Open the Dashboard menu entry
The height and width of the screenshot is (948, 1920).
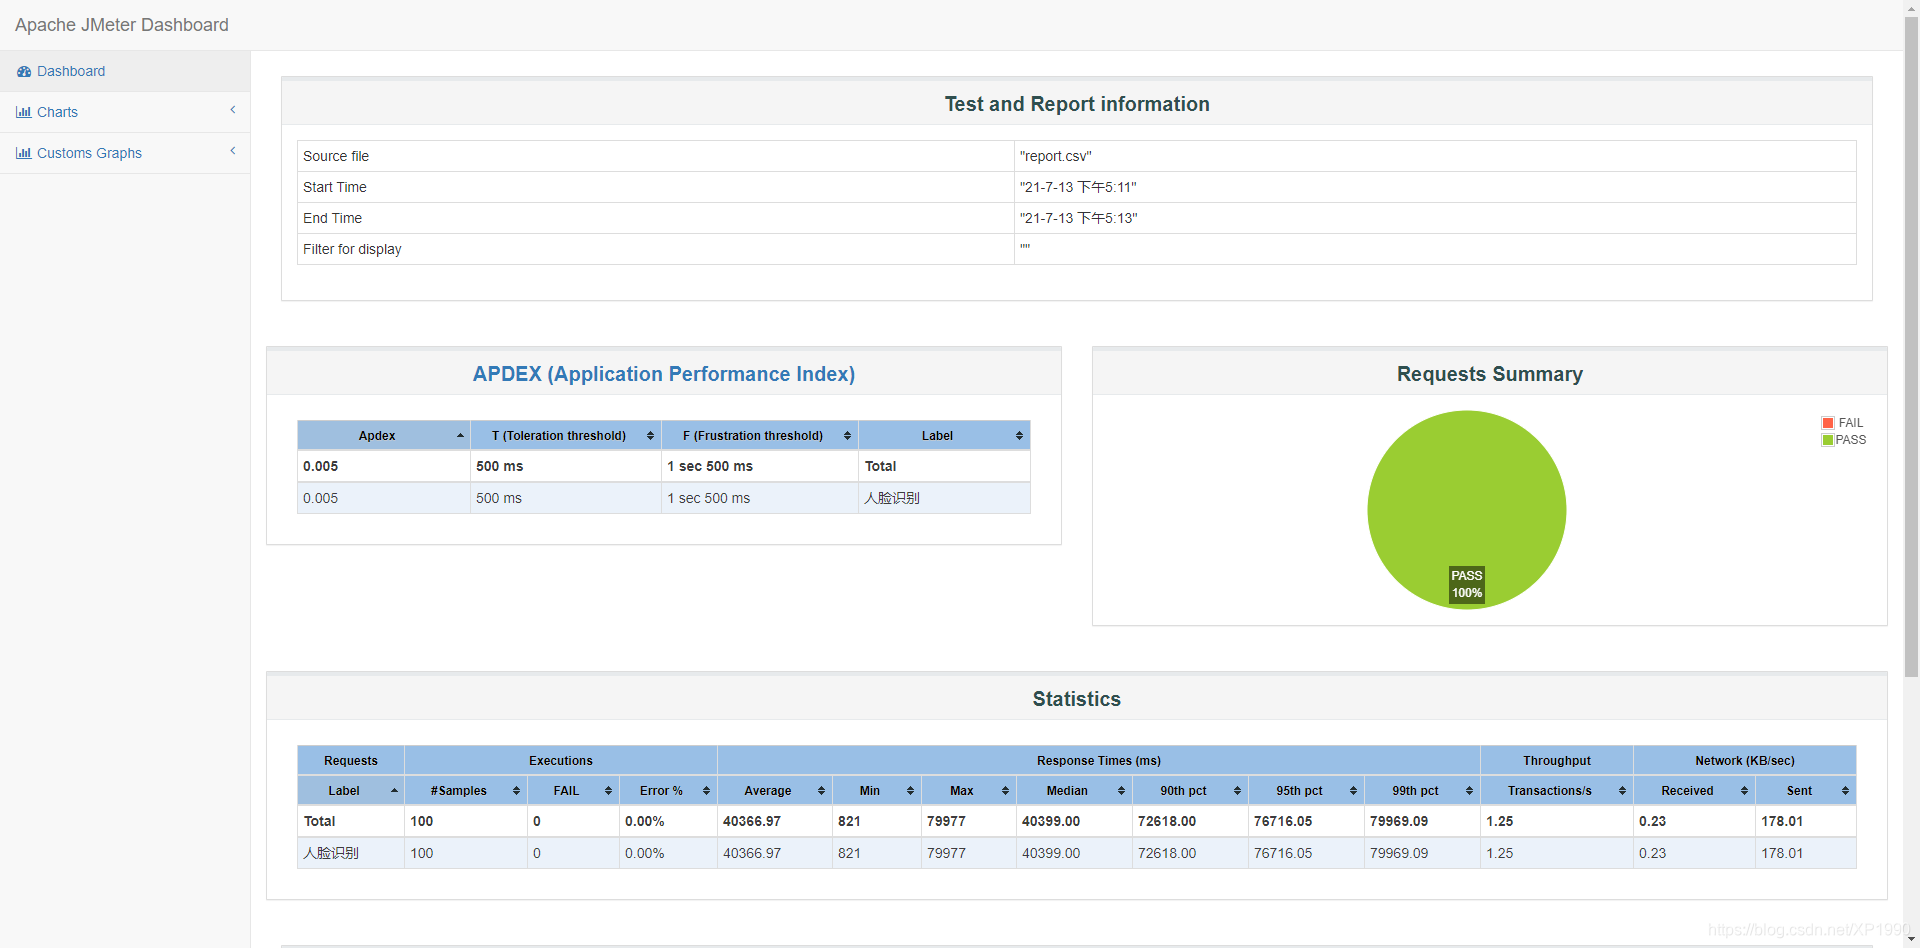pos(71,71)
